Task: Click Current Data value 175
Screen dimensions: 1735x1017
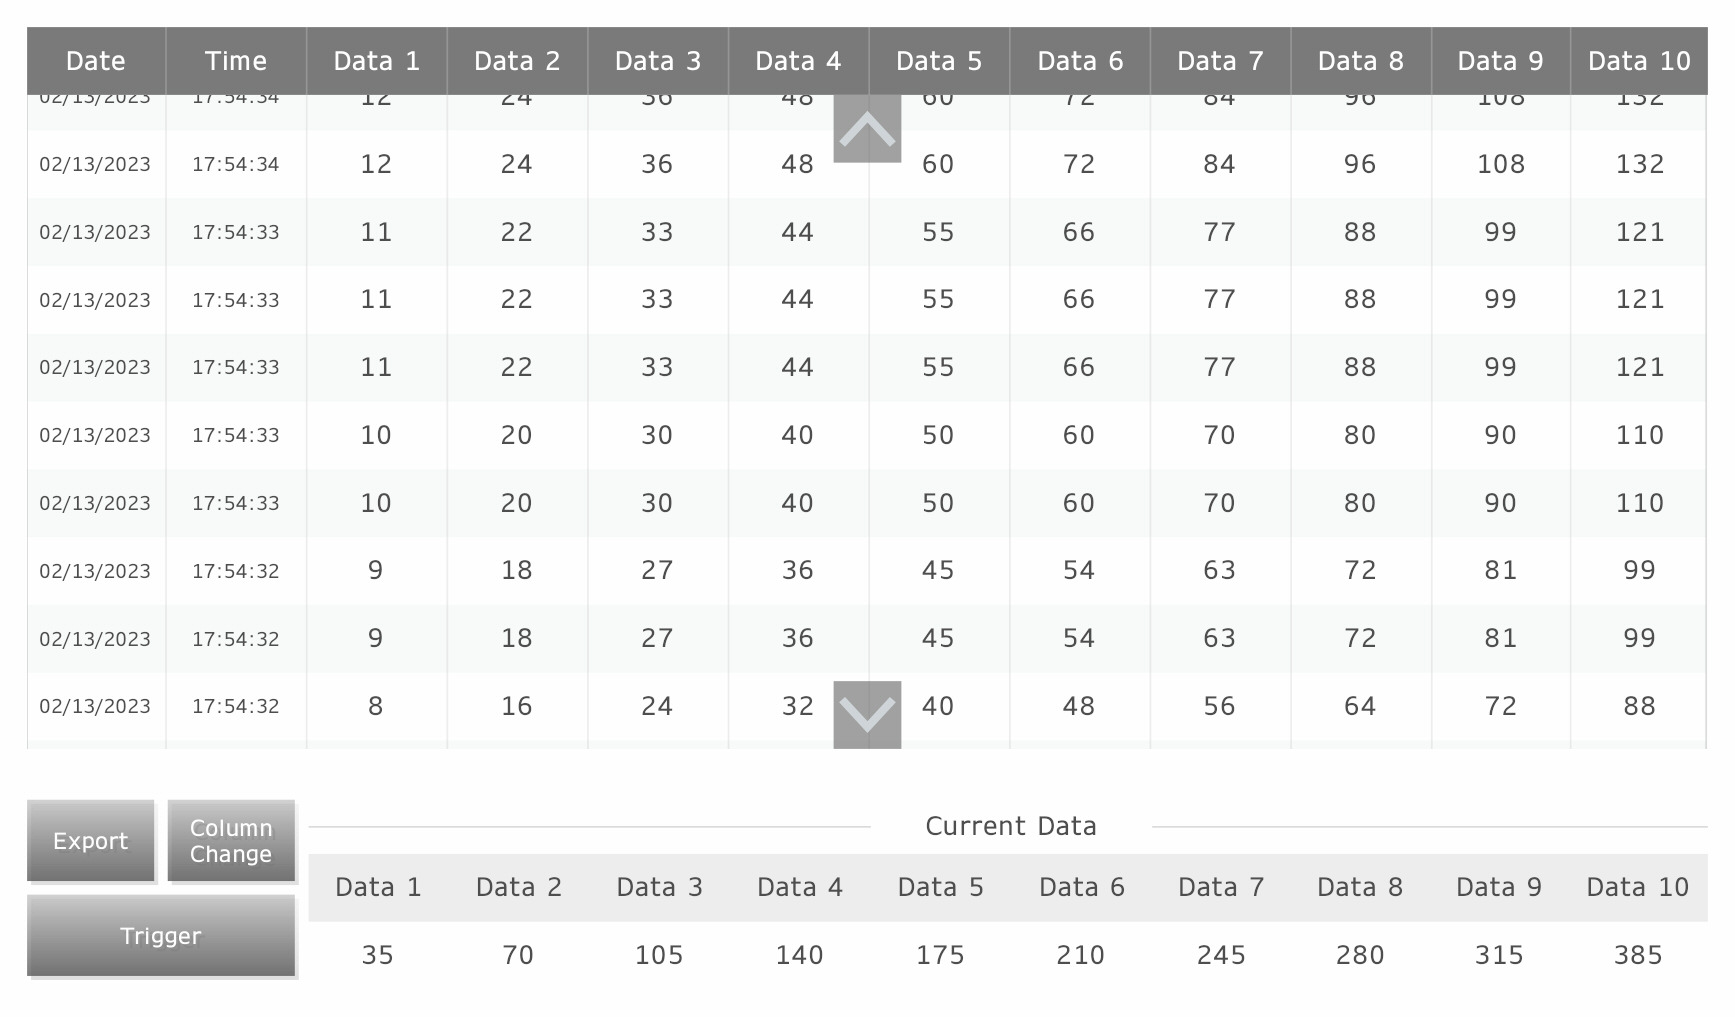Action: coord(941,955)
